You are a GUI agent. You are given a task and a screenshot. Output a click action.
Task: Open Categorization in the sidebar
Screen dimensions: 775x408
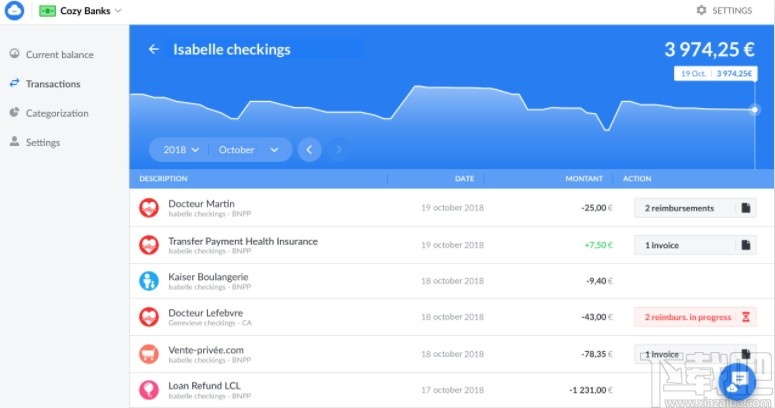tap(57, 113)
